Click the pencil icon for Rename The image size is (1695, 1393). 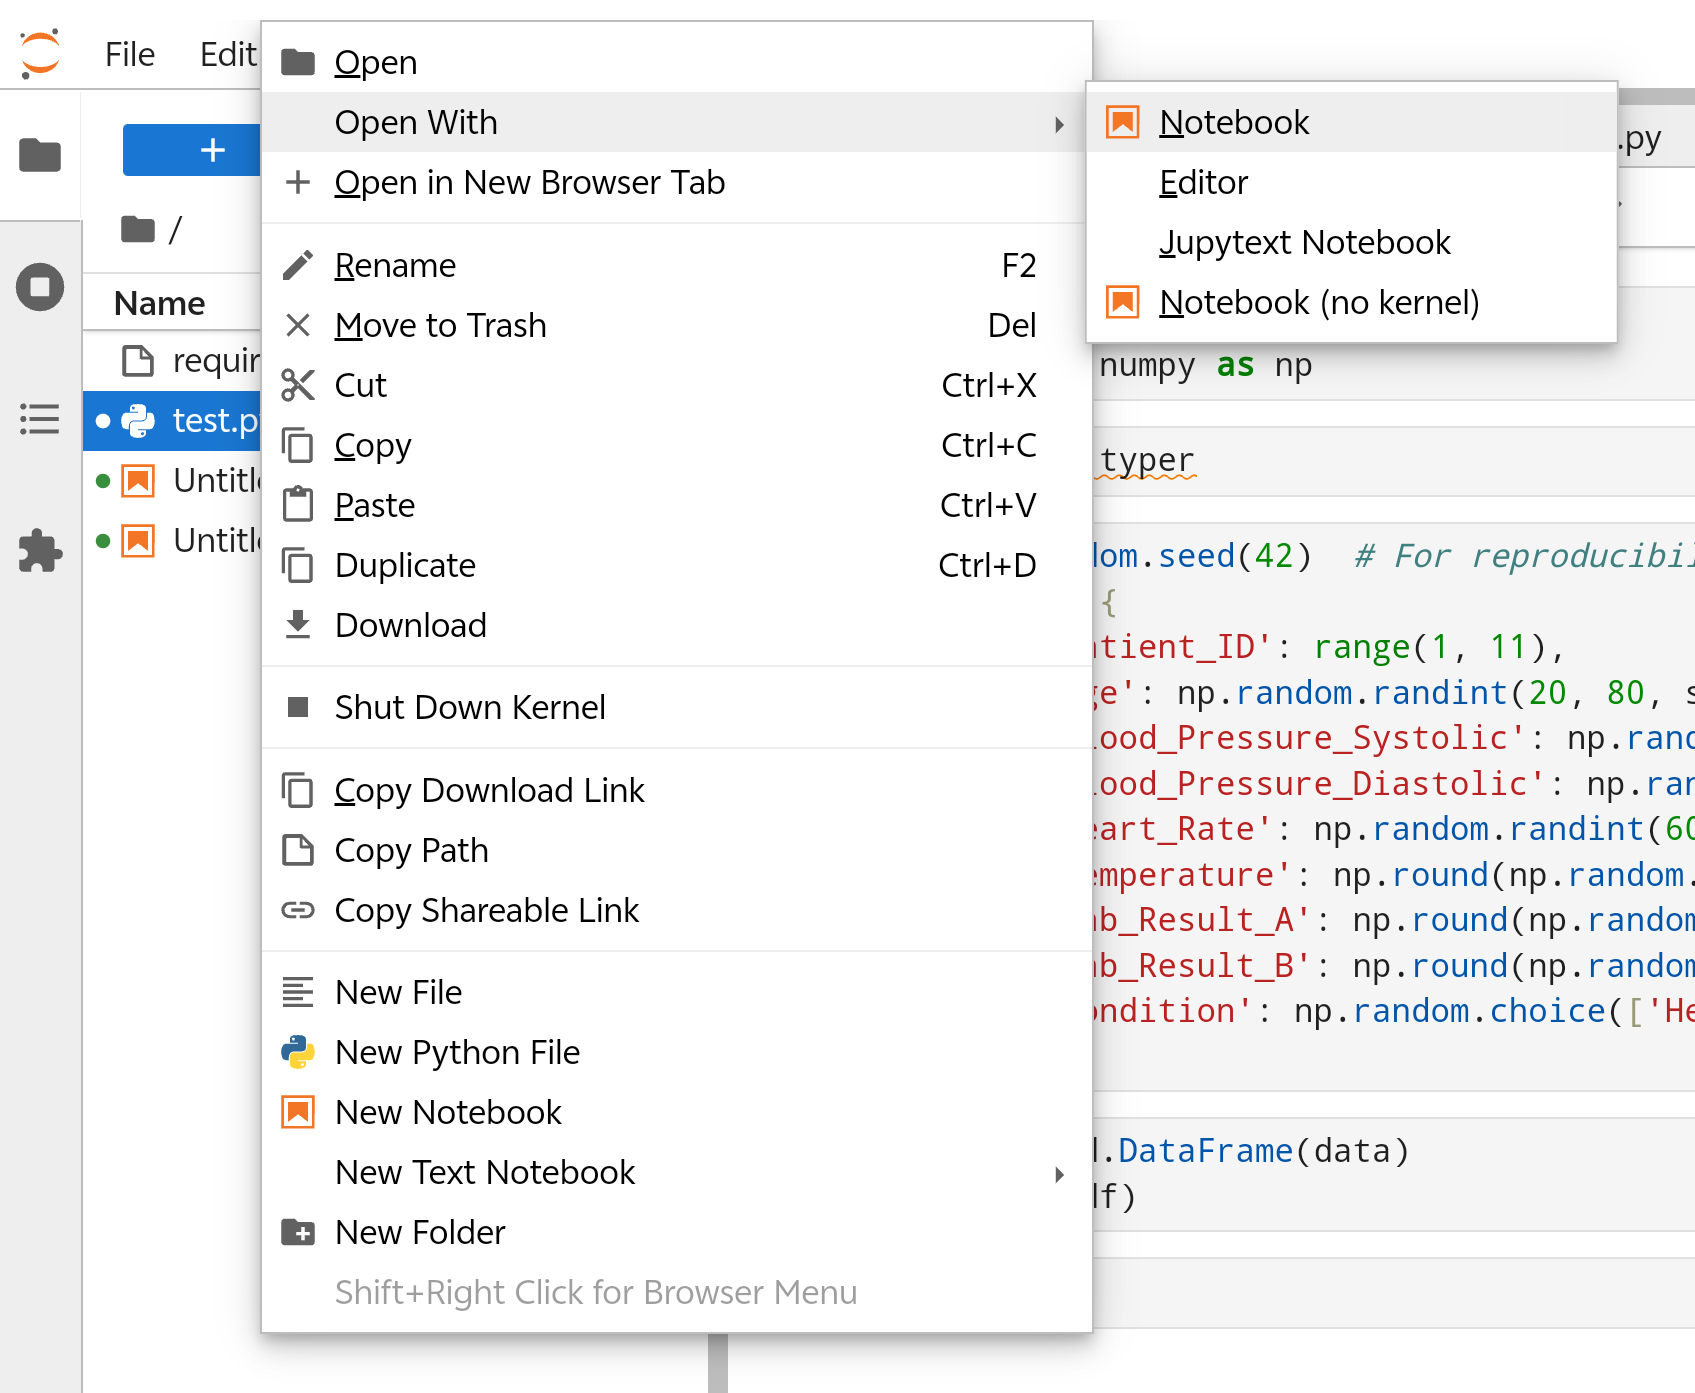click(x=298, y=265)
